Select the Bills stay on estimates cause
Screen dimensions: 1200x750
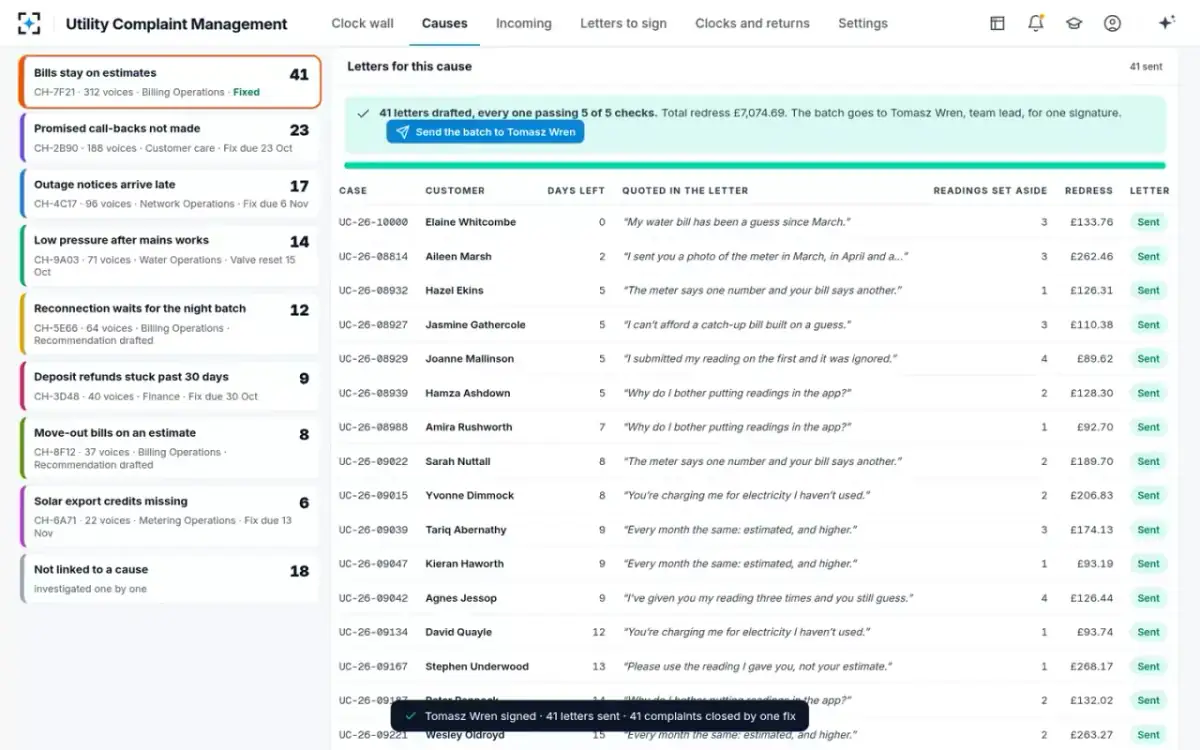(x=170, y=82)
